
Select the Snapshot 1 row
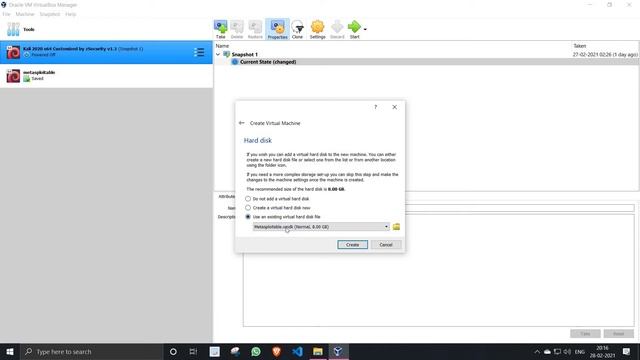[426, 54]
